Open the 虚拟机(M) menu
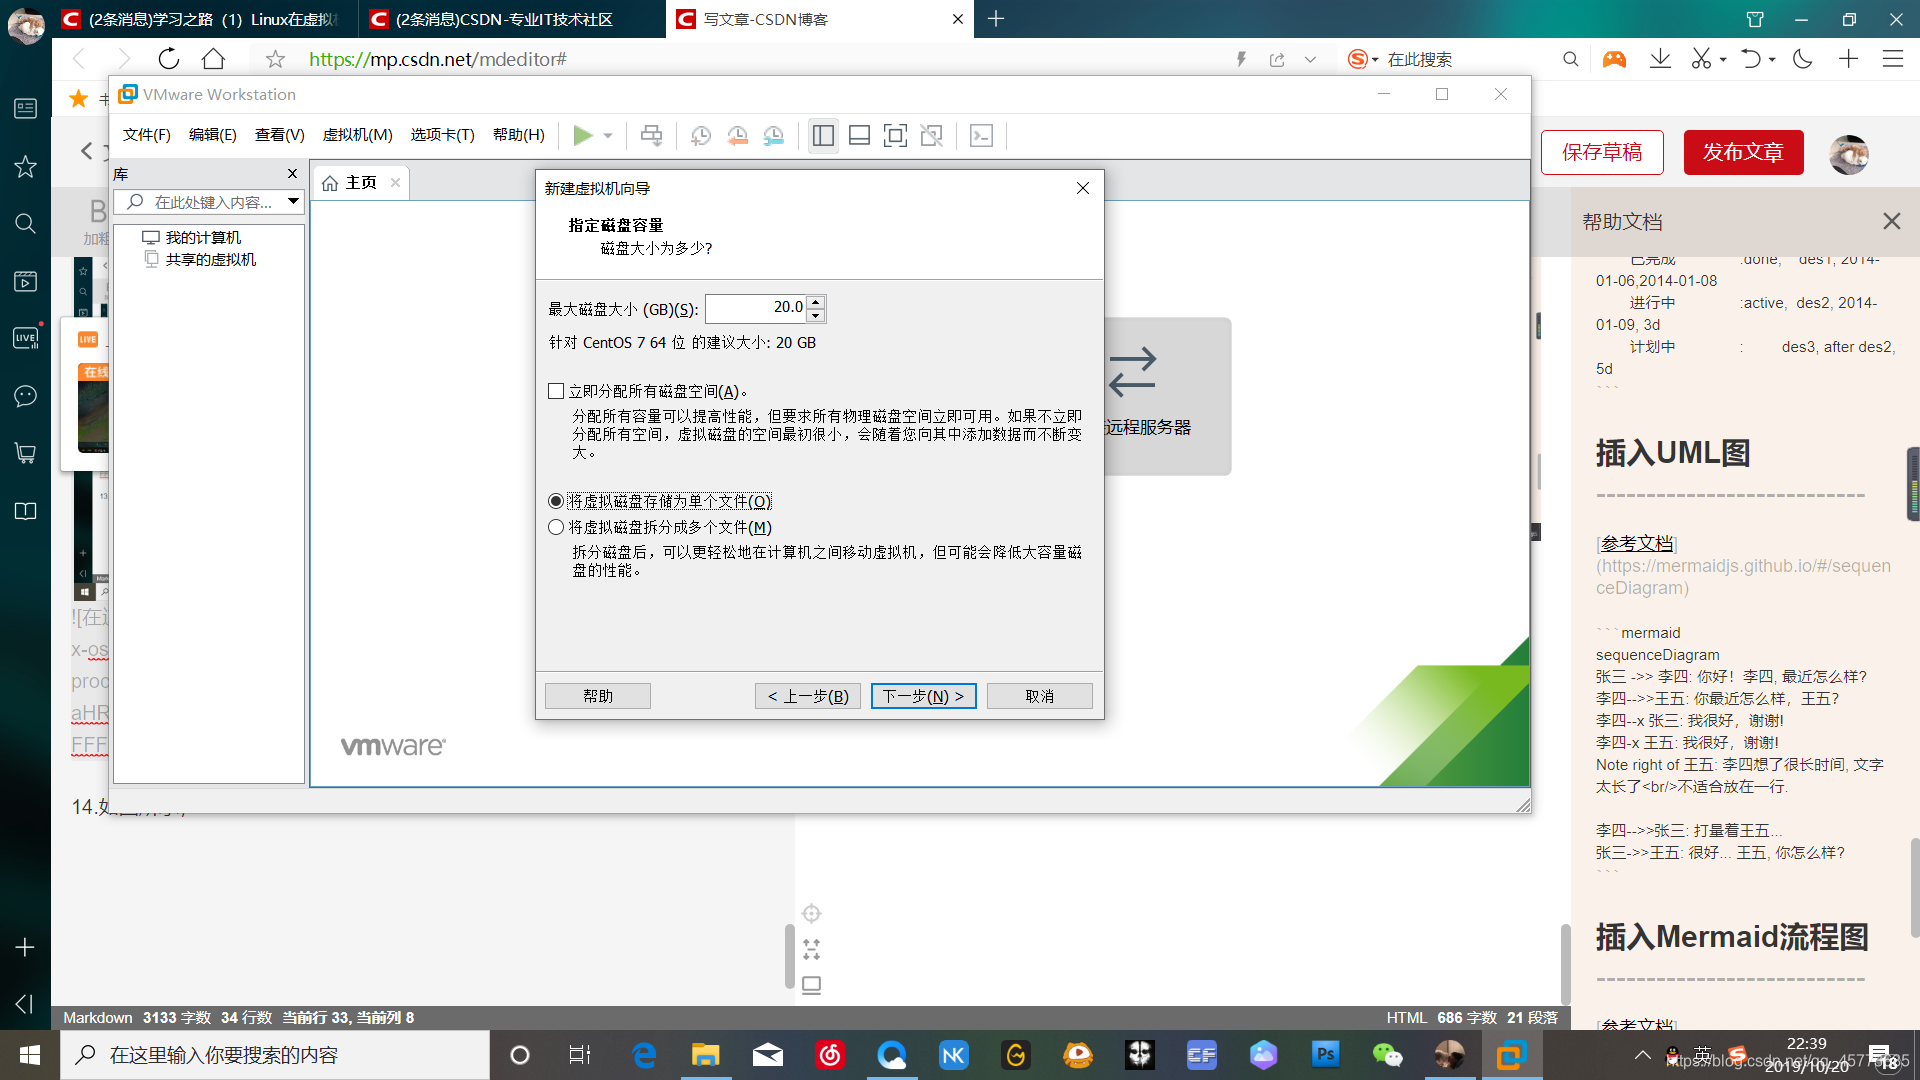The width and height of the screenshot is (1920, 1080). click(x=357, y=135)
